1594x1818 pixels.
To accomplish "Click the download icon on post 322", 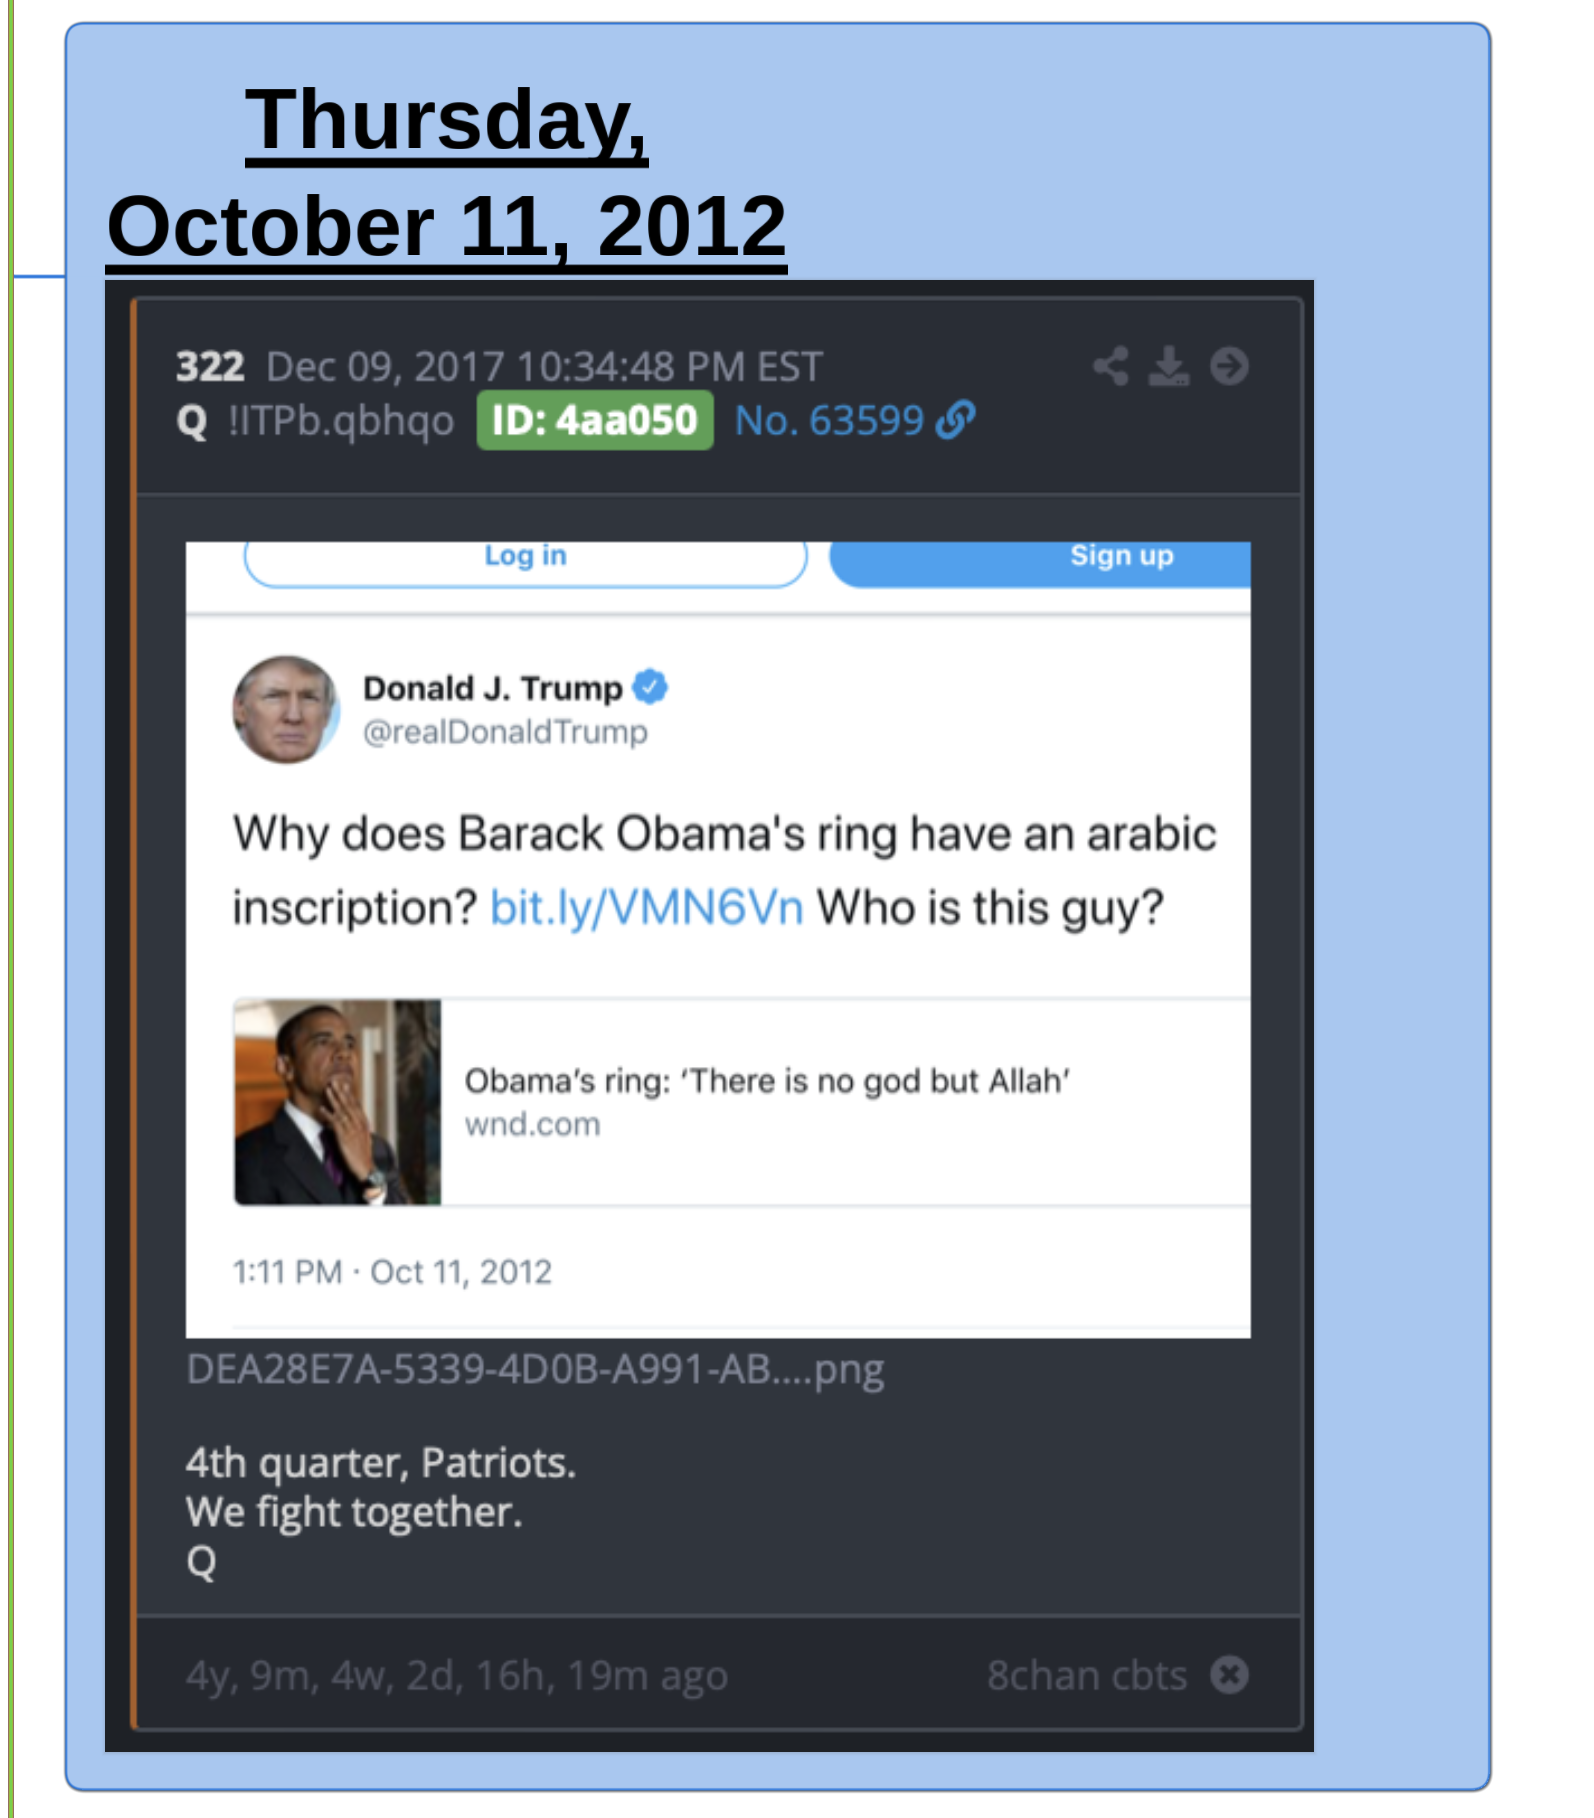I will [x=1169, y=366].
